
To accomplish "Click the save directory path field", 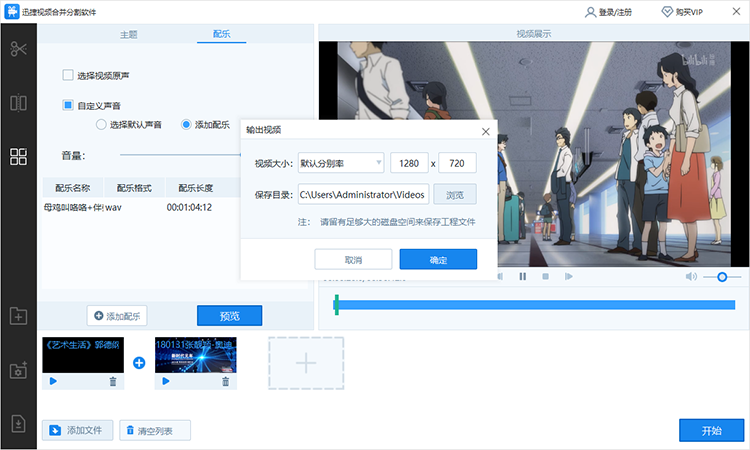I will pyautogui.click(x=363, y=195).
